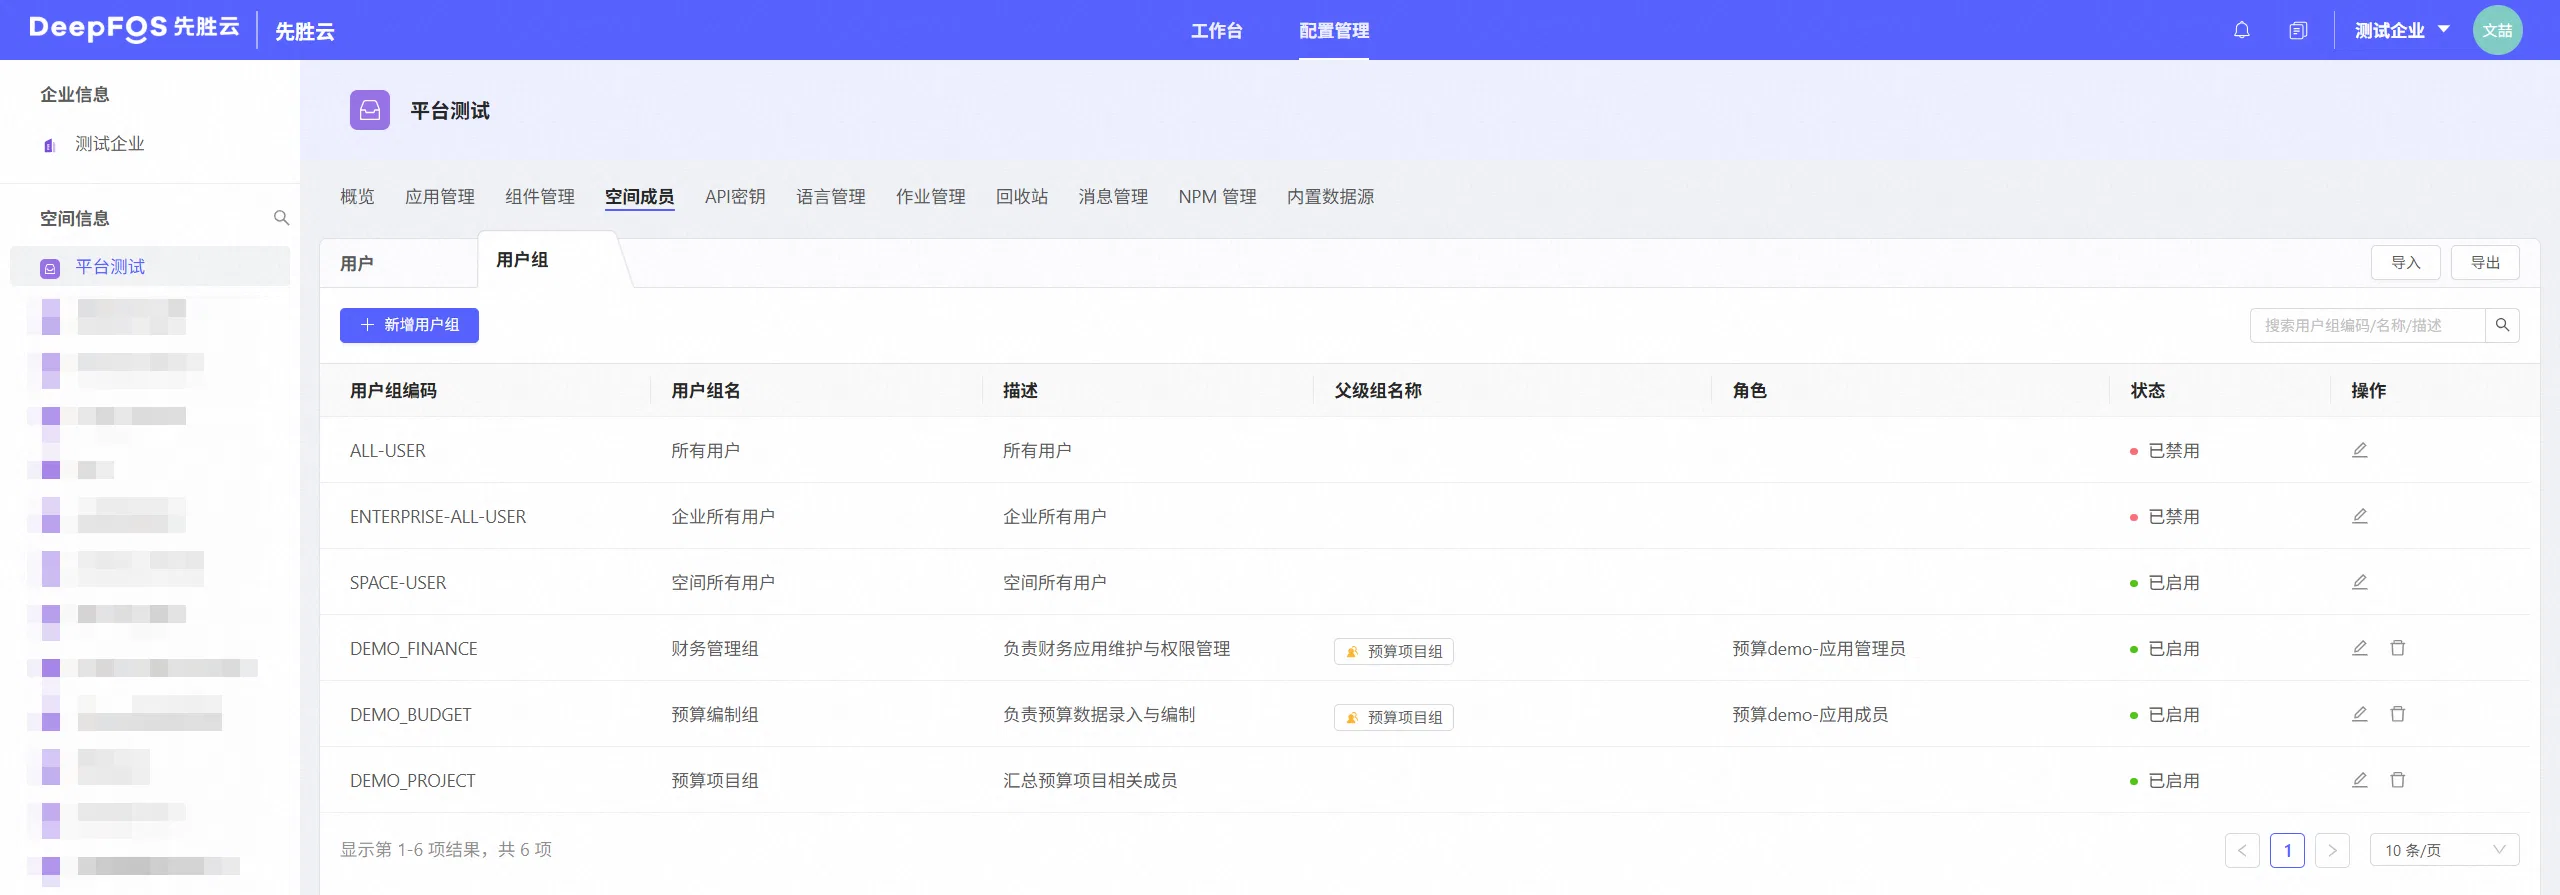Delete the DEMO_PROJECT group
This screenshot has width=2560, height=895.
(x=2398, y=780)
